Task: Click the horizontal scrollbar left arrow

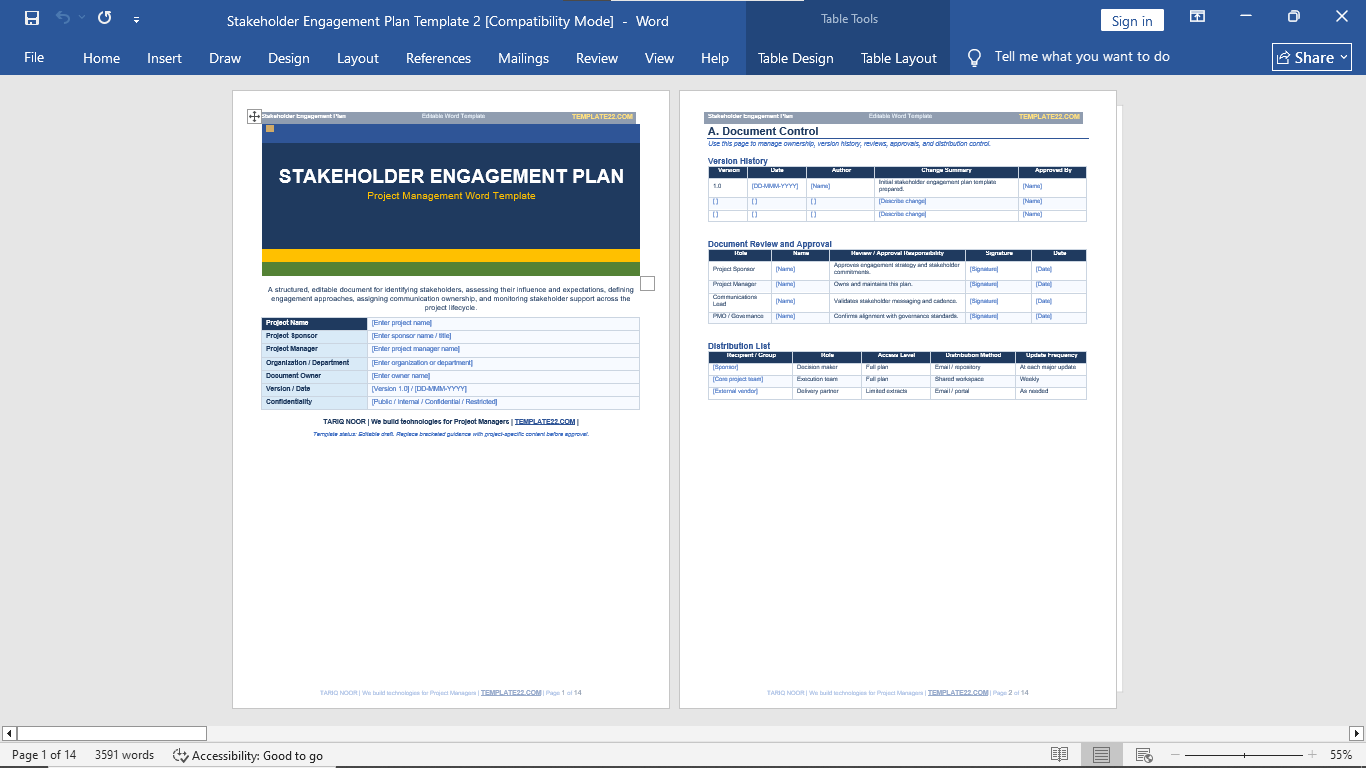Action: (x=8, y=733)
